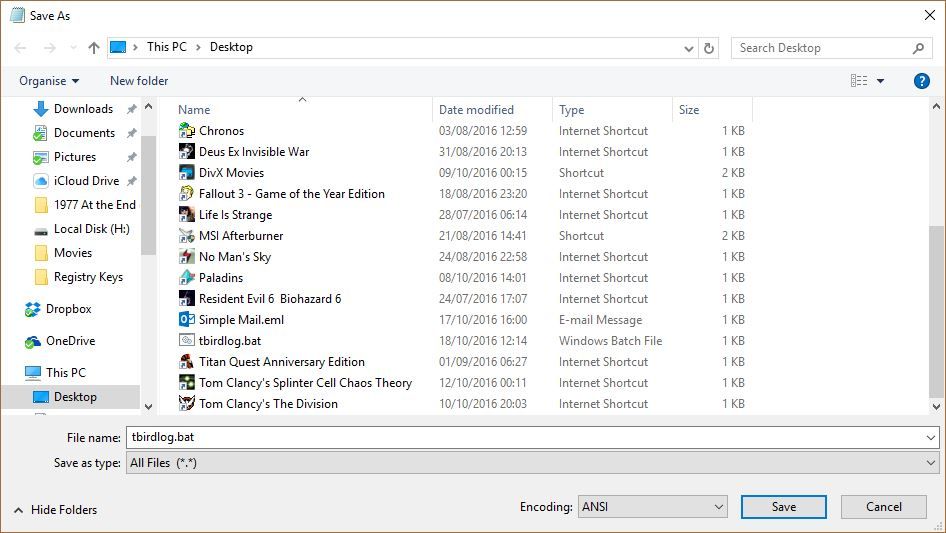Click the back navigation arrow
Screen dimensions: 946x533
click(21, 47)
